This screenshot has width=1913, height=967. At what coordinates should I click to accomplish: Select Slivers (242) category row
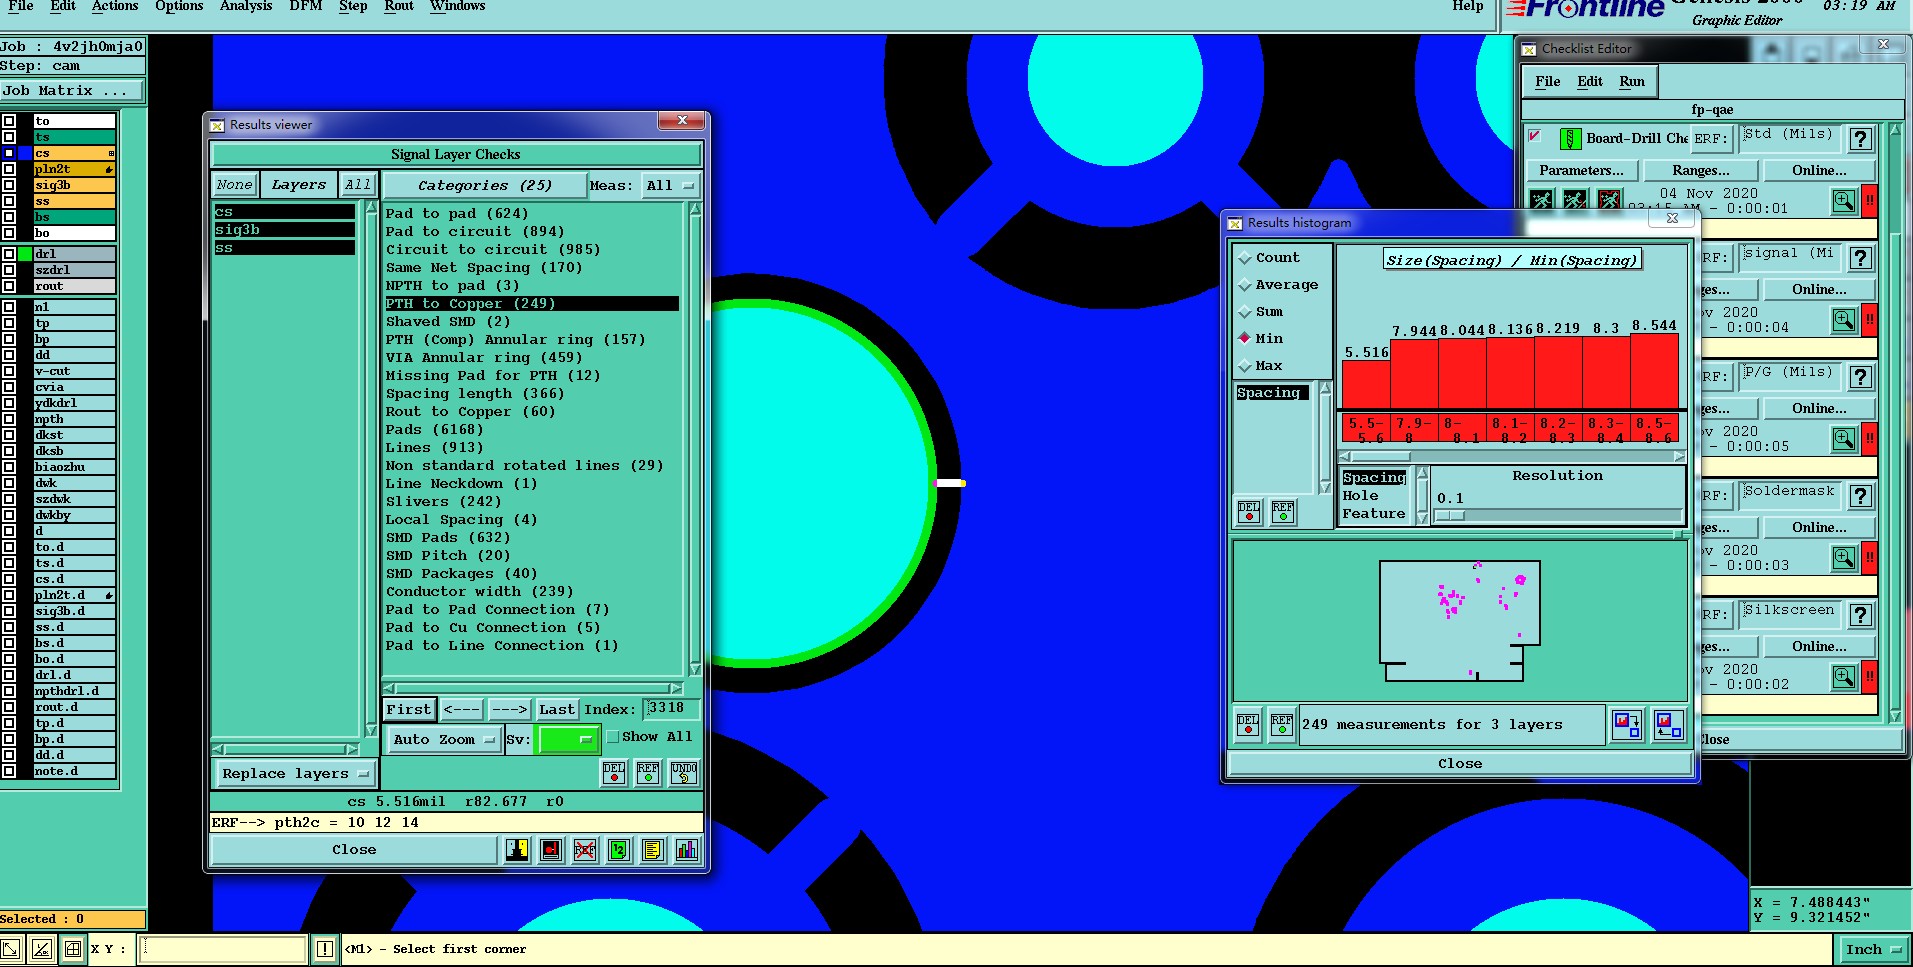coord(443,502)
